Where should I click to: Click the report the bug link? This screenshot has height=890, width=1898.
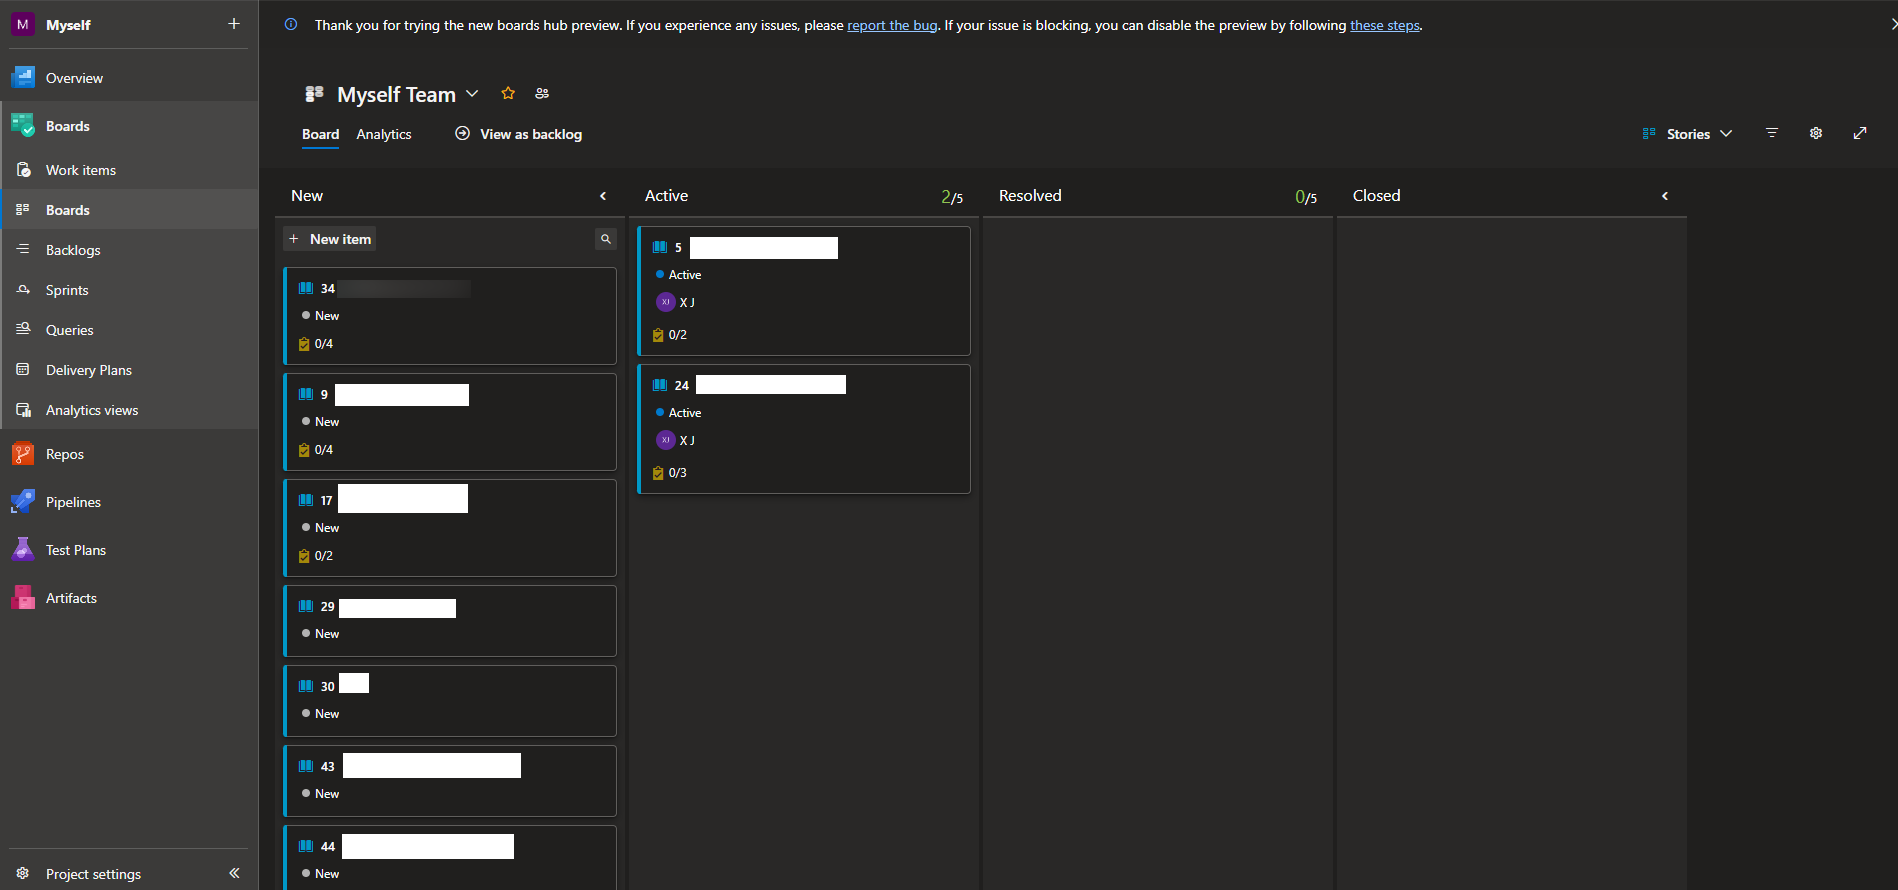892,25
